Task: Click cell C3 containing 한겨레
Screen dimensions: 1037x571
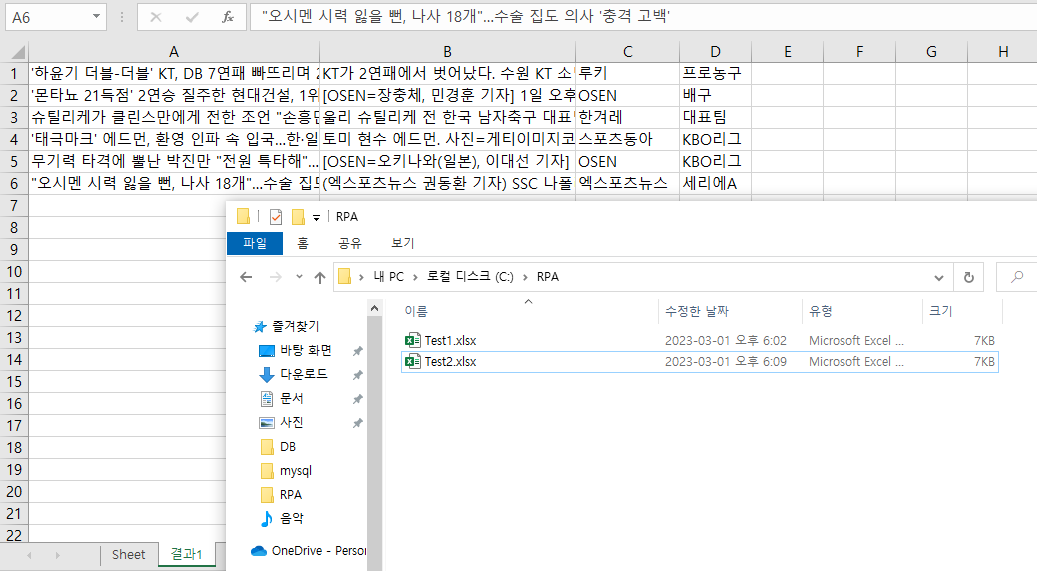Action: pyautogui.click(x=628, y=117)
